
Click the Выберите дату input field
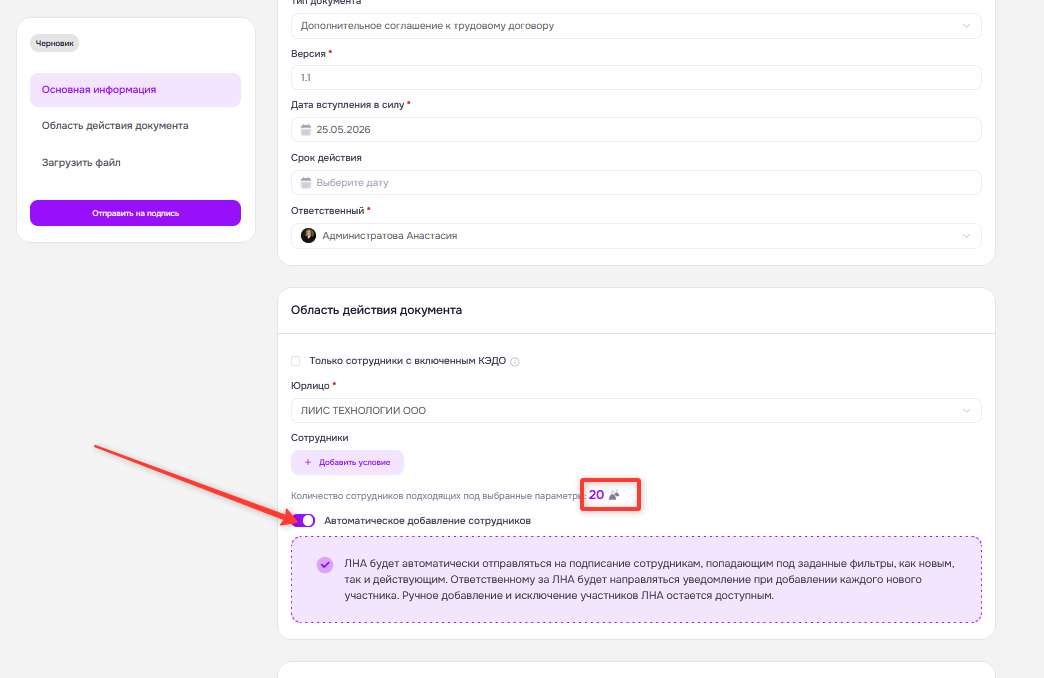[636, 182]
